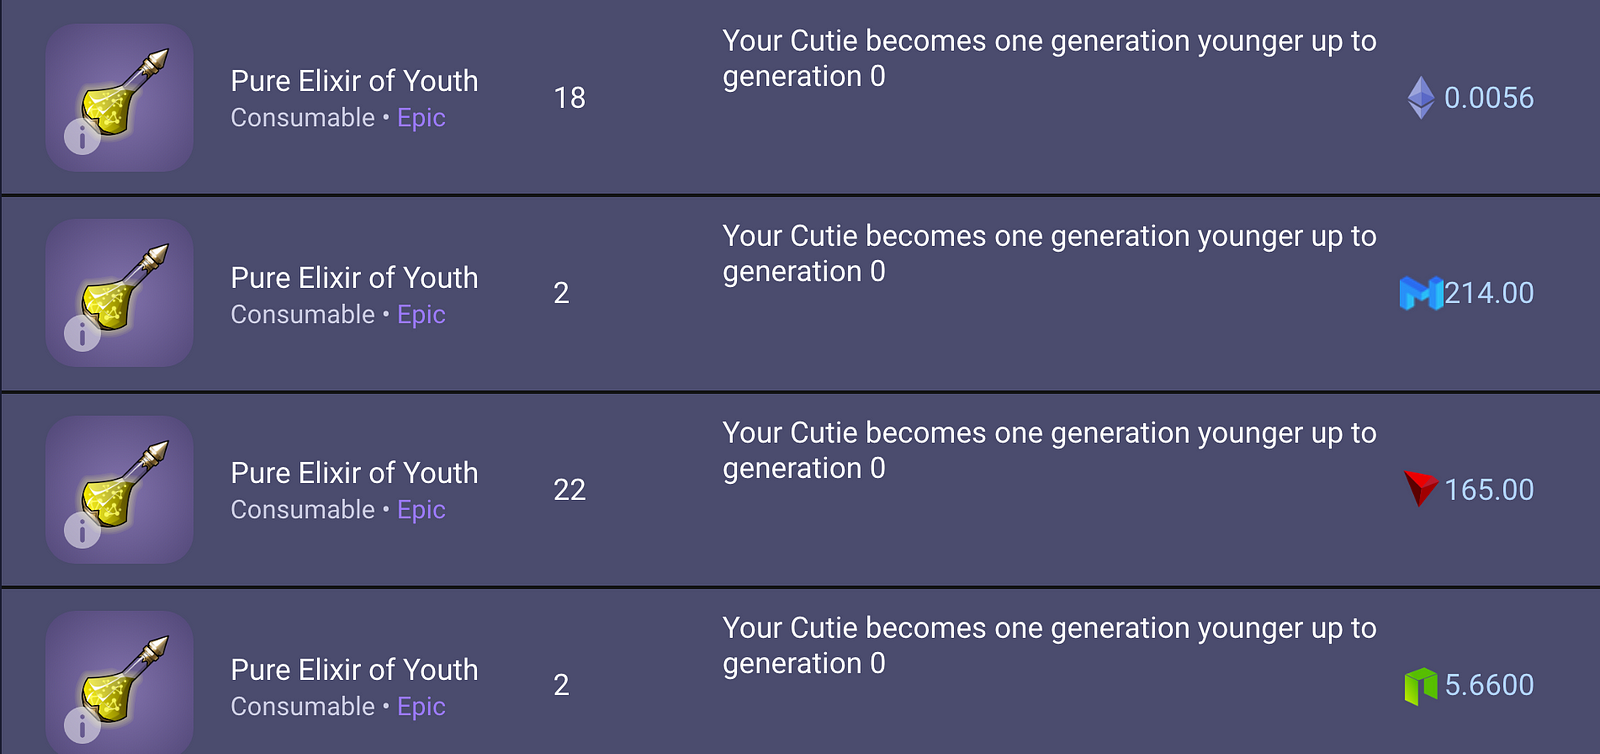Screen dimensions: 1600x754
Task: Open the second Pure Elixir potion thumbnail
Action: coord(119,293)
